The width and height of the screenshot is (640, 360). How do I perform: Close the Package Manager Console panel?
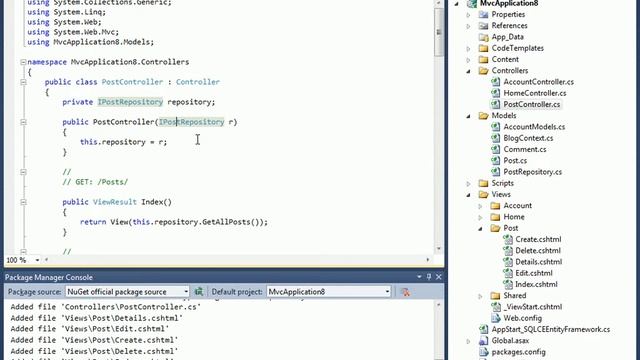tap(439, 277)
